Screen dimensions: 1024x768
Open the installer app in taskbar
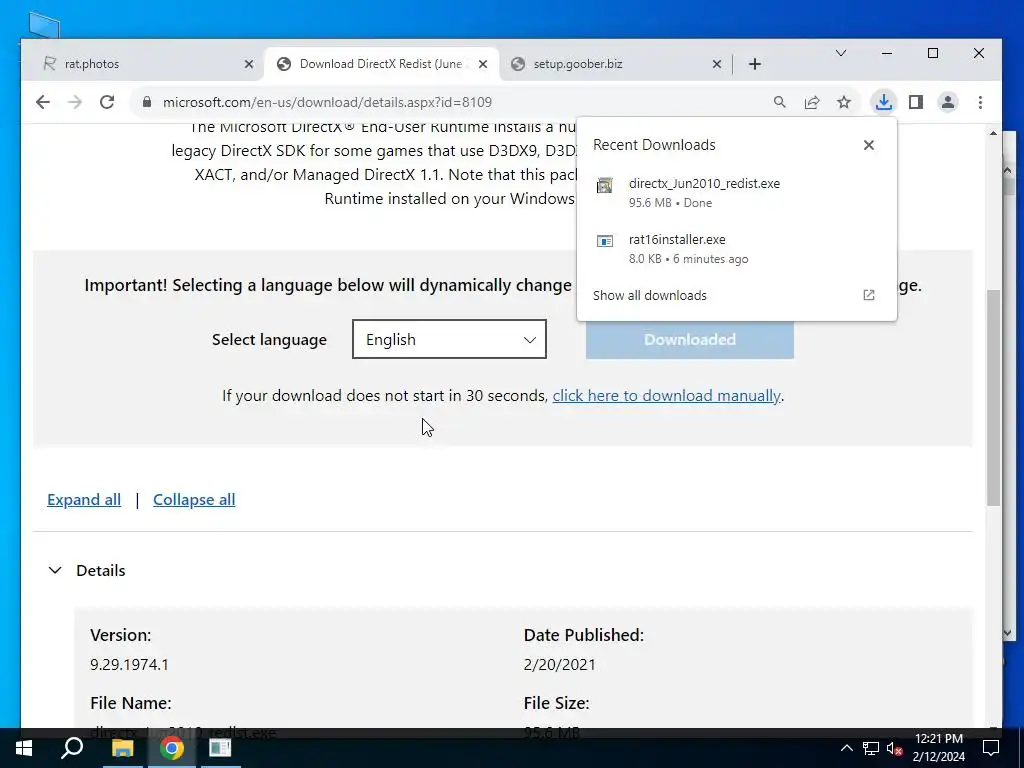tap(220, 748)
